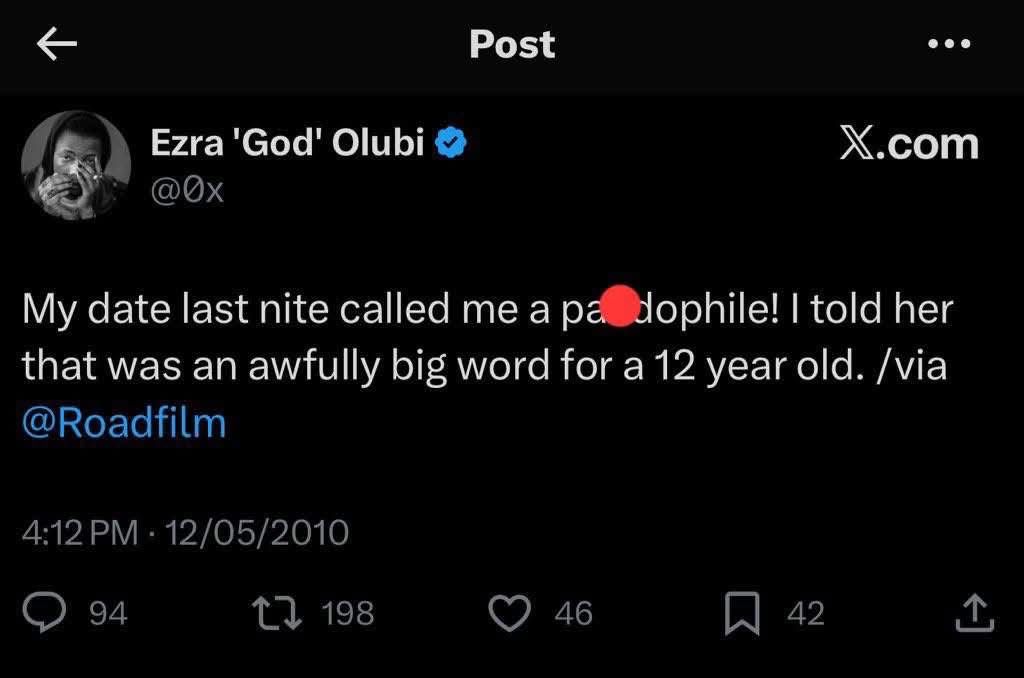Click the X.com logo label

coord(908,144)
